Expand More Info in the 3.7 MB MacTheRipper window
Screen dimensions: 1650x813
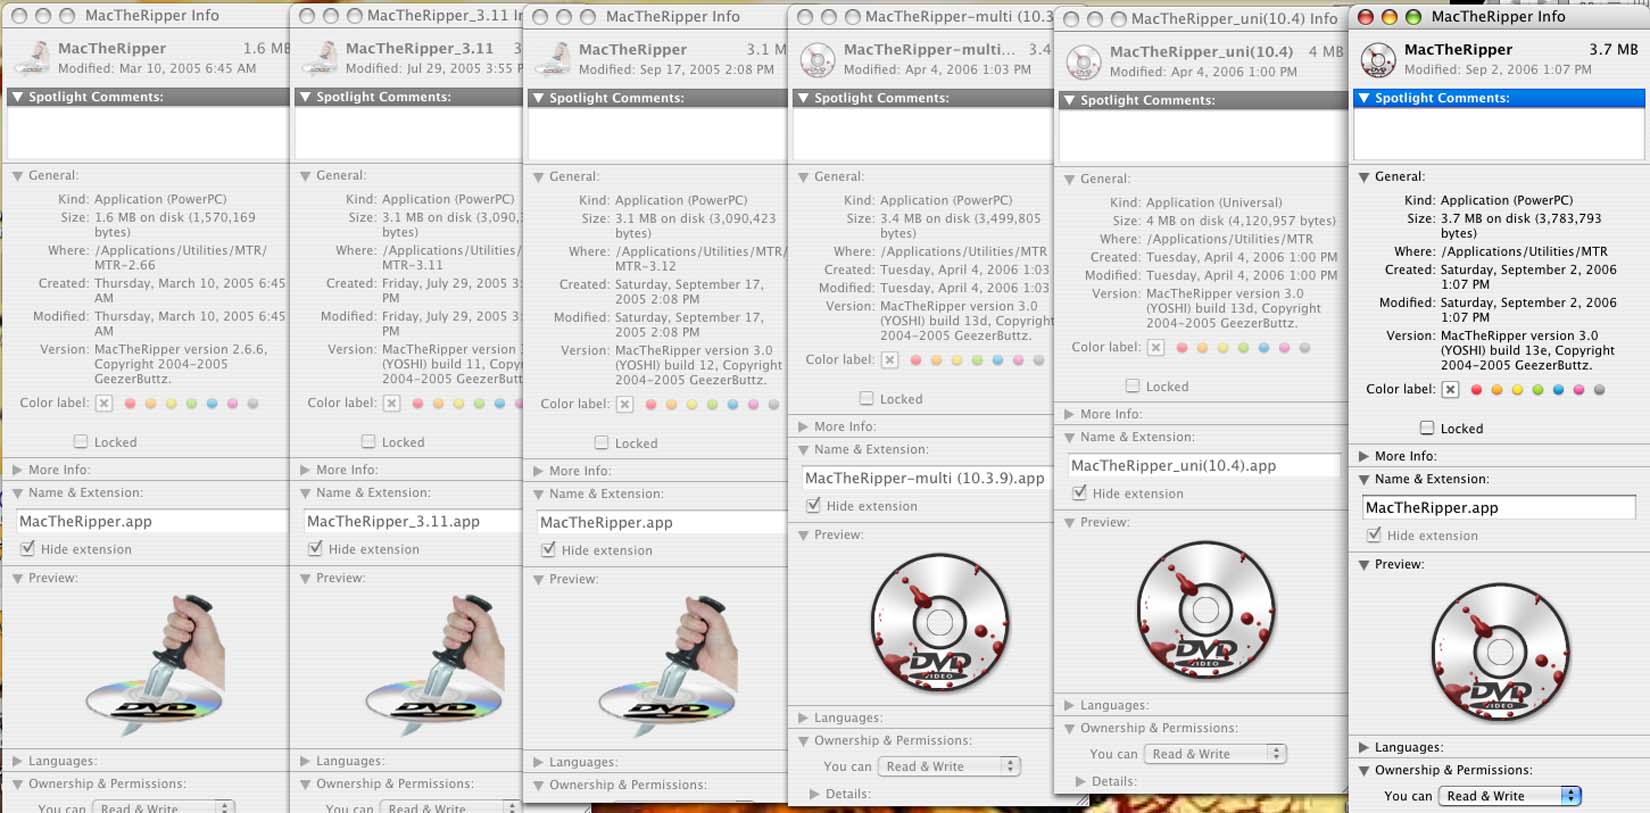click(1364, 456)
